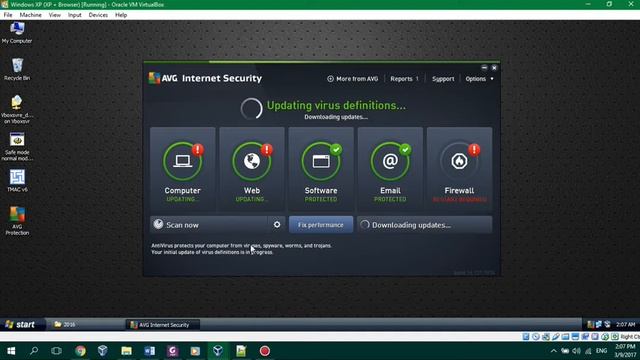Viewport: 640px width, 360px height.
Task: Open VirtualBox Input menu
Action: coord(75,15)
